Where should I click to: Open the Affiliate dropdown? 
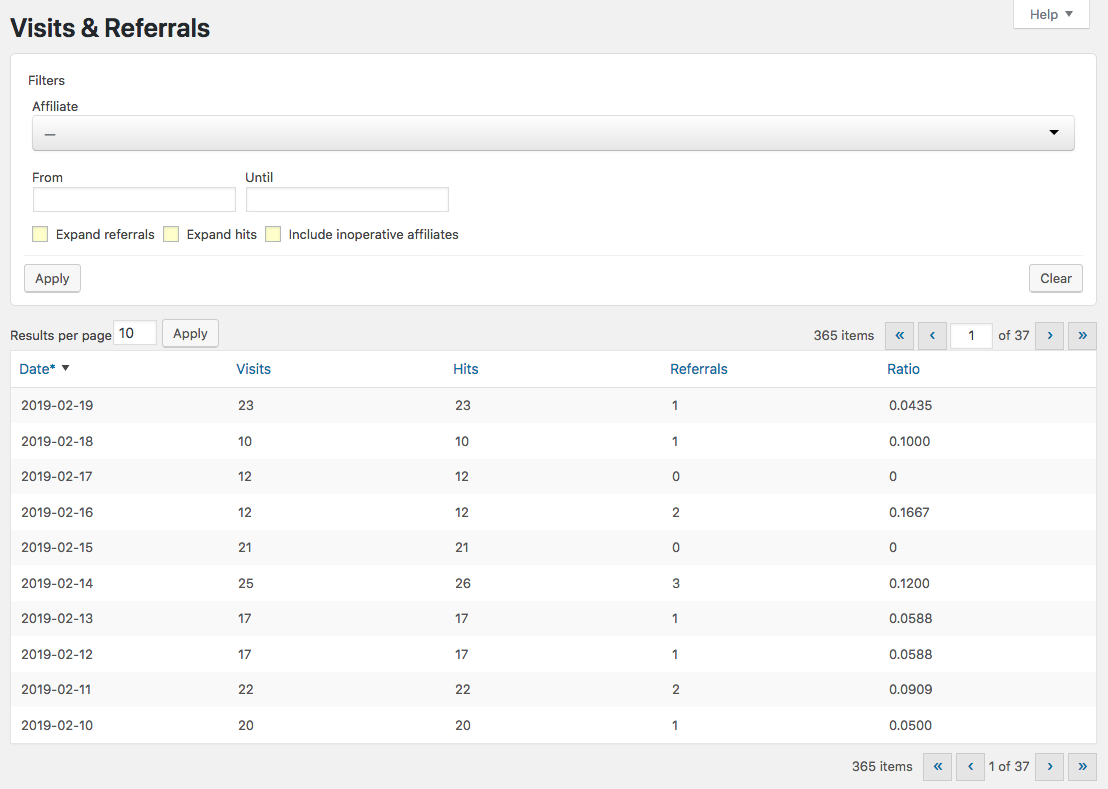(553, 133)
